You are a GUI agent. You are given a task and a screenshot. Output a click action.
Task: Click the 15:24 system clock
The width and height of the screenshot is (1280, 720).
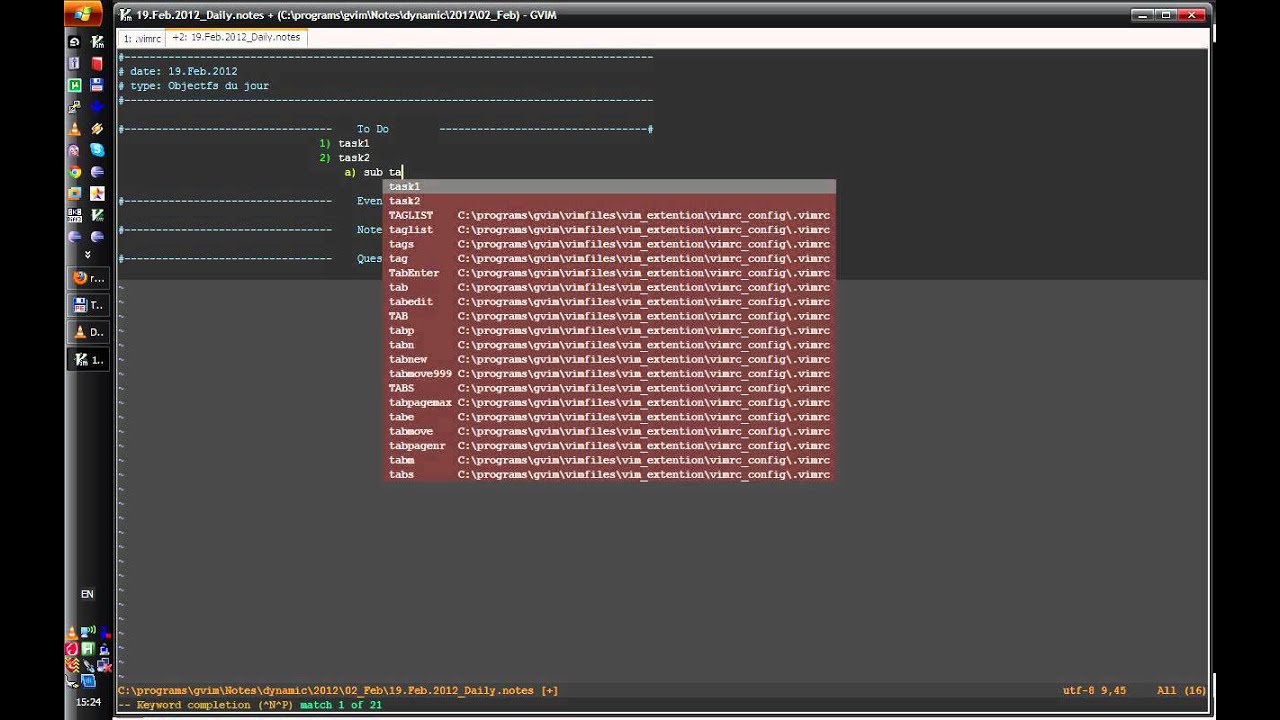pyautogui.click(x=87, y=702)
